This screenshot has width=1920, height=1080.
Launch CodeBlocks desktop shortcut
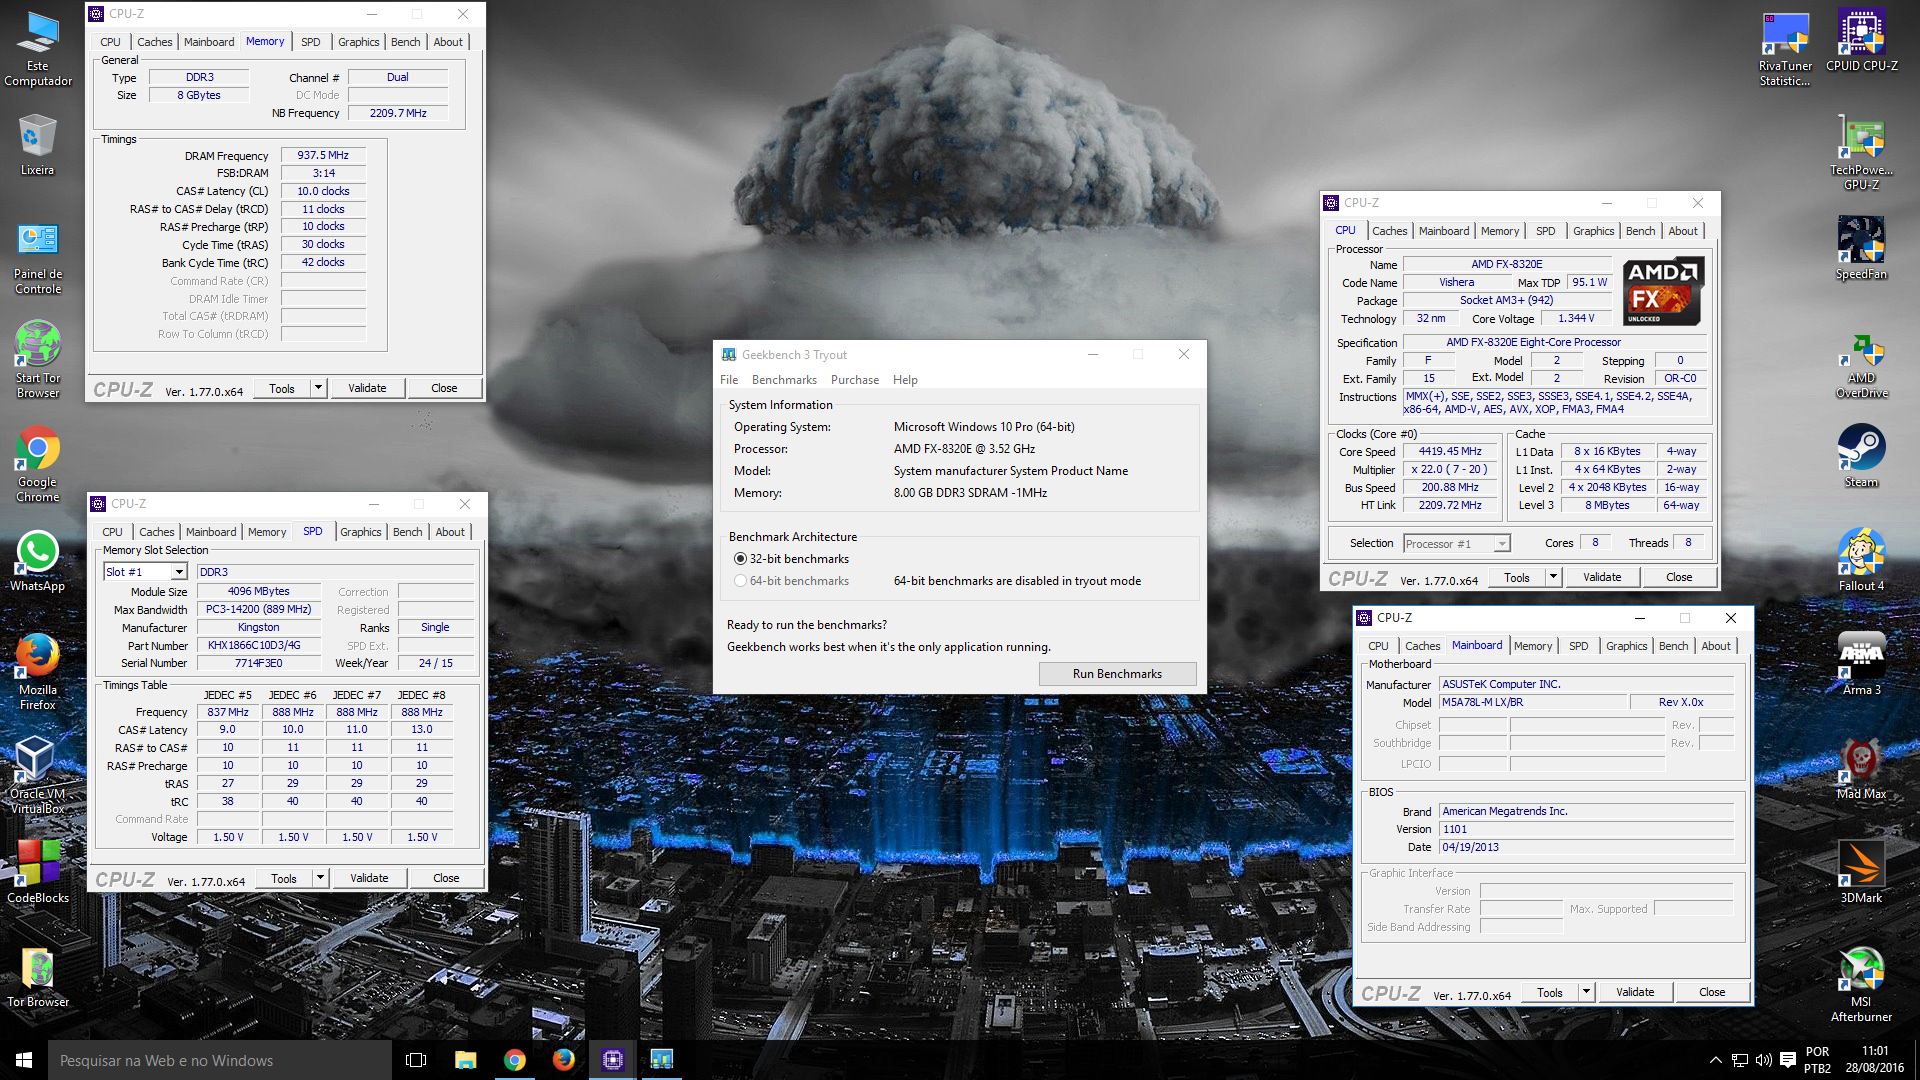[38, 872]
